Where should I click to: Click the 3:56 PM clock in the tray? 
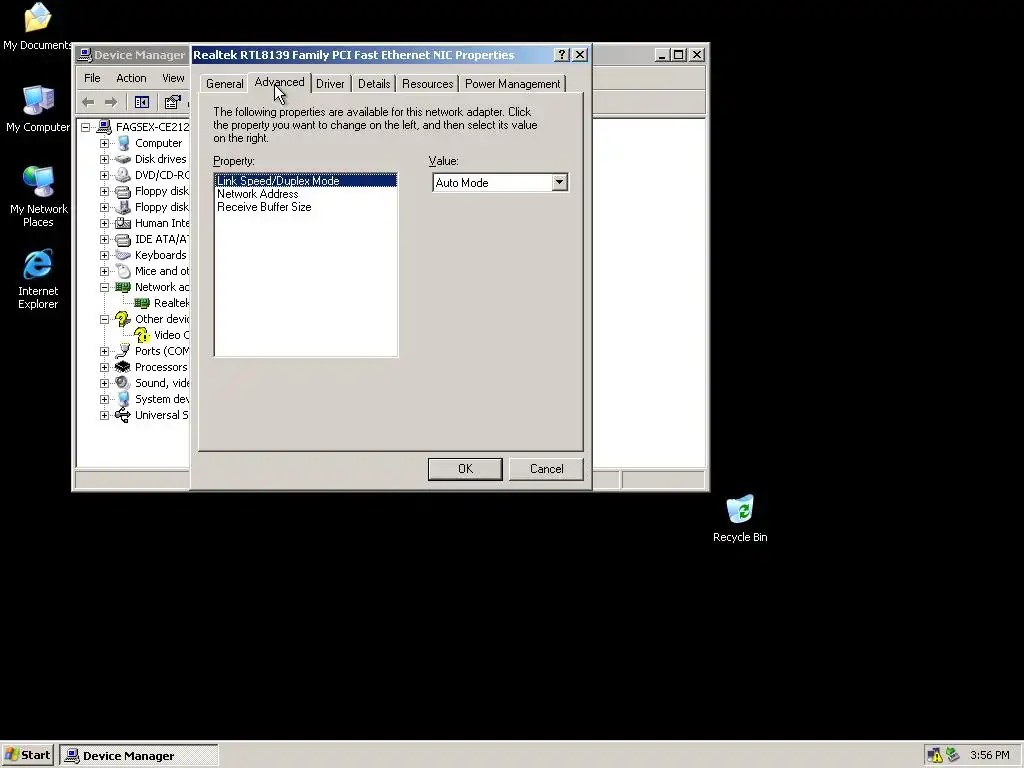(x=989, y=756)
